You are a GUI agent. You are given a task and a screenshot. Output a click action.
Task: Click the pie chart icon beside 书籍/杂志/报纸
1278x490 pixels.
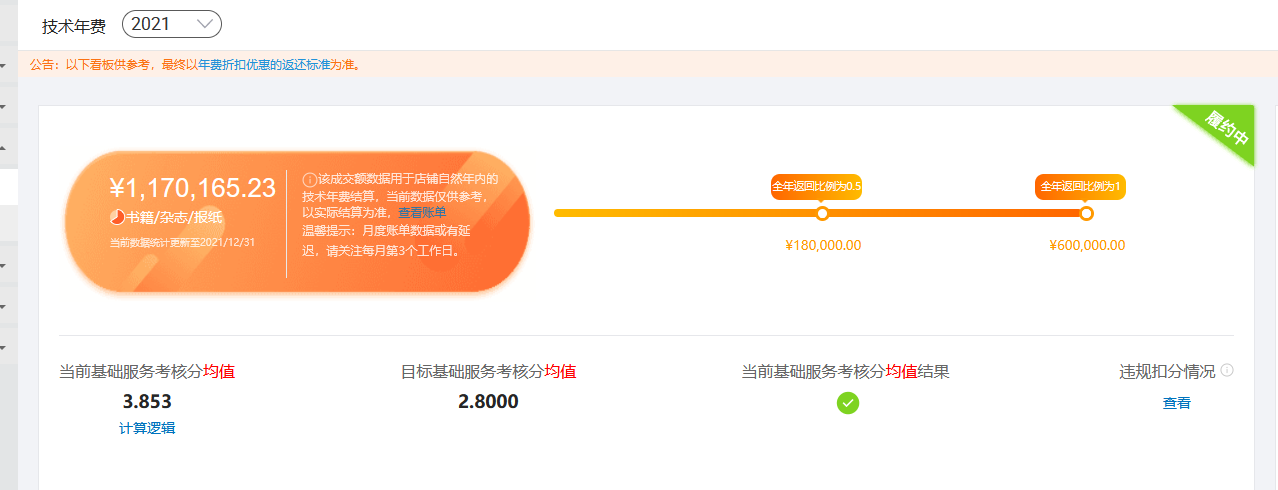tap(116, 217)
